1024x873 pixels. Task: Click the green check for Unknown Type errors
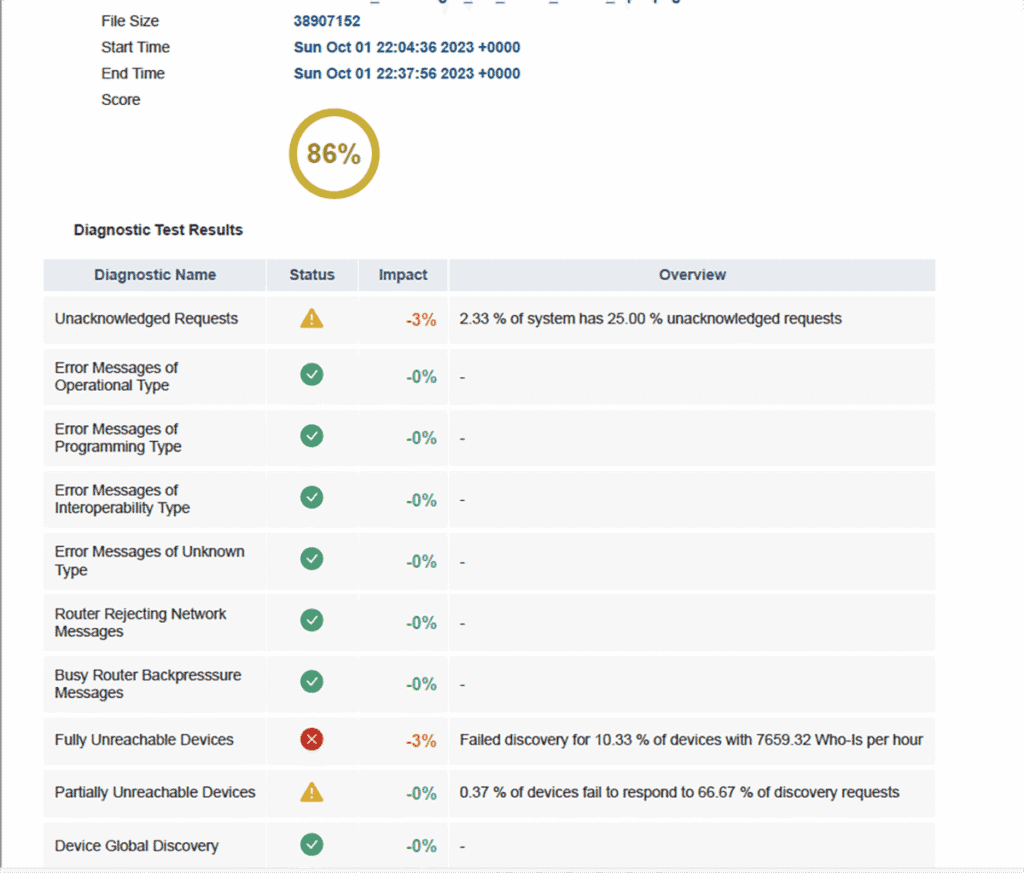pyautogui.click(x=312, y=559)
